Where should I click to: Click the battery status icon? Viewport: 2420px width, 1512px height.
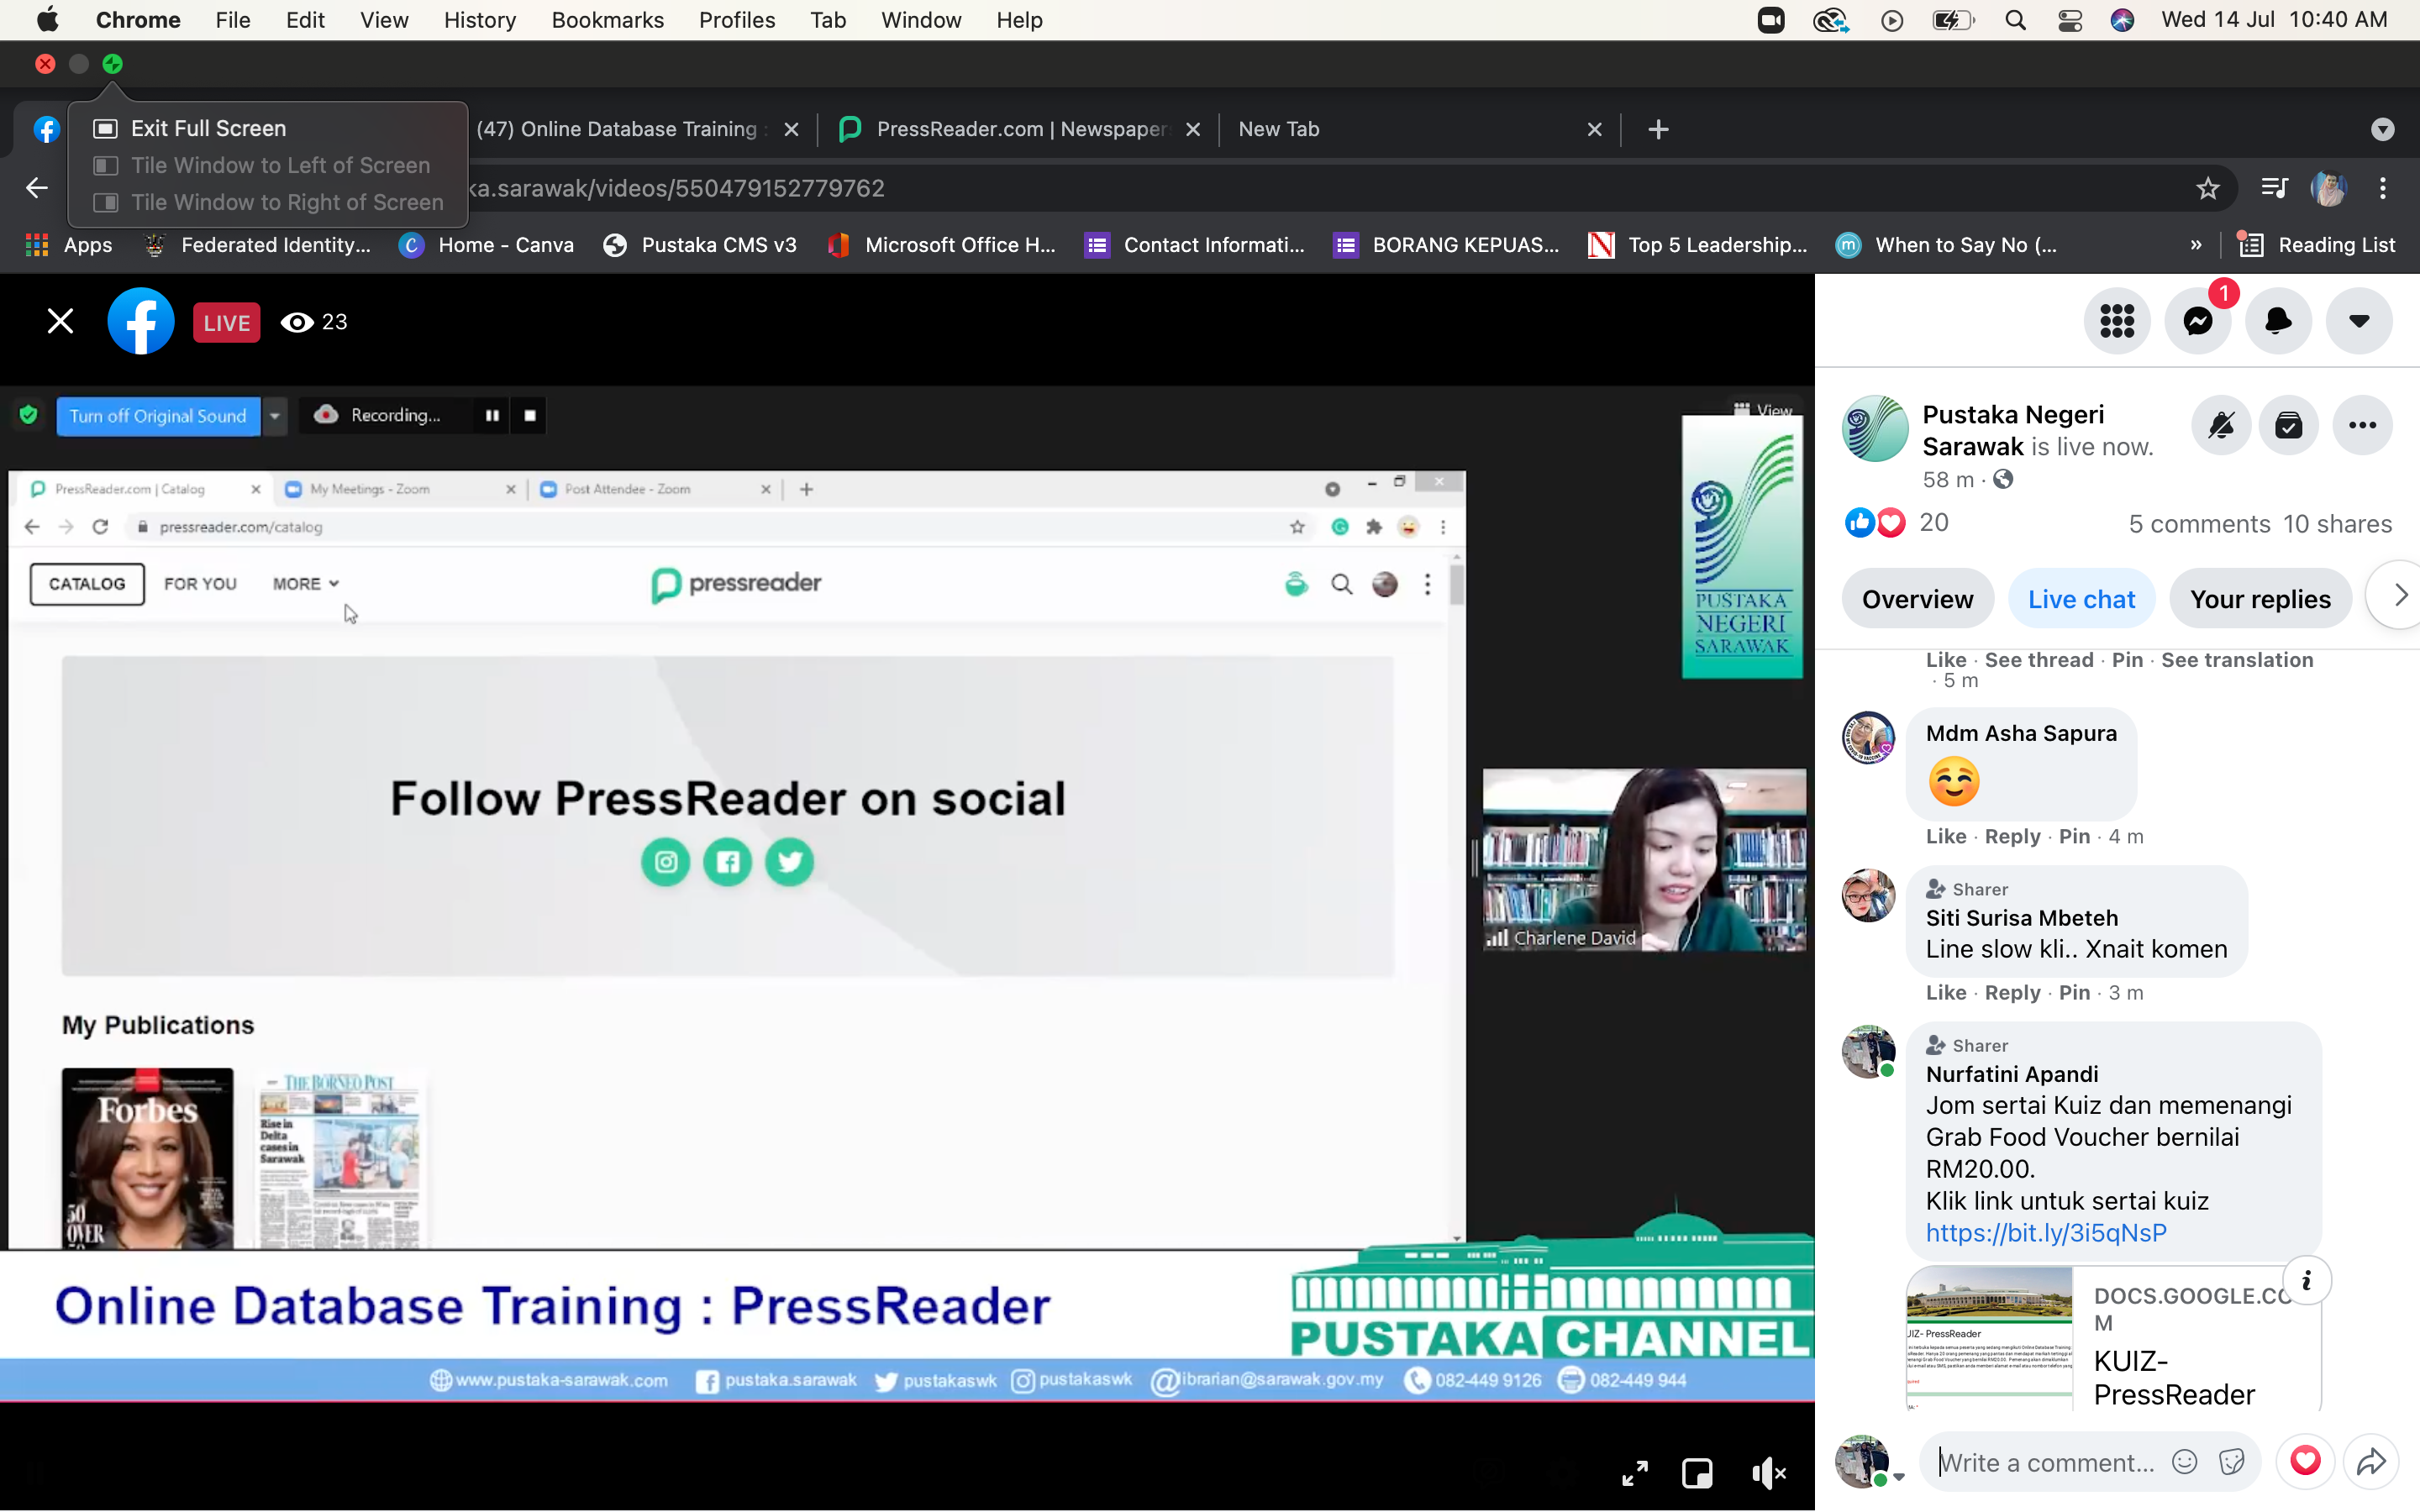pos(1953,20)
